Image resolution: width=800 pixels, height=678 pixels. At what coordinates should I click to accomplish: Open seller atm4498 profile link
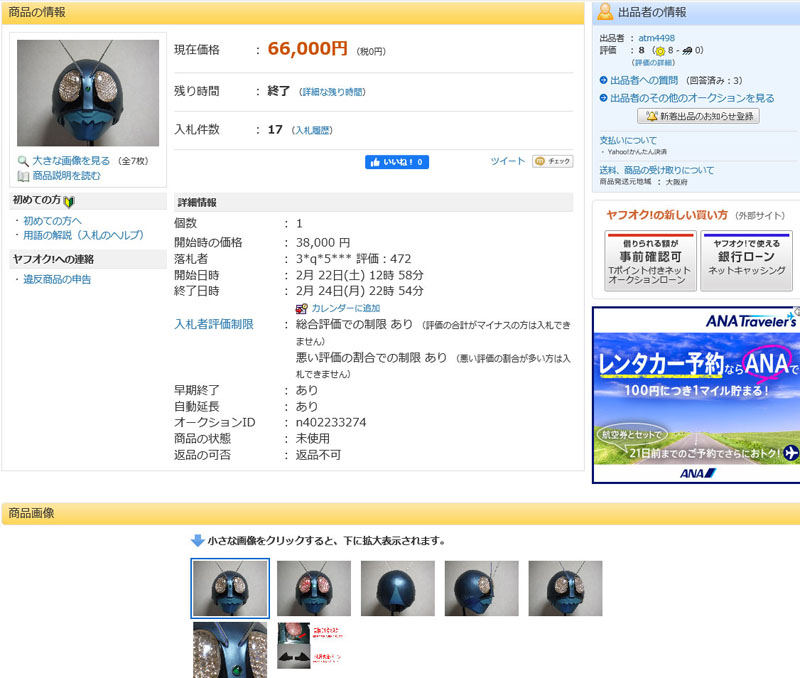pyautogui.click(x=656, y=38)
